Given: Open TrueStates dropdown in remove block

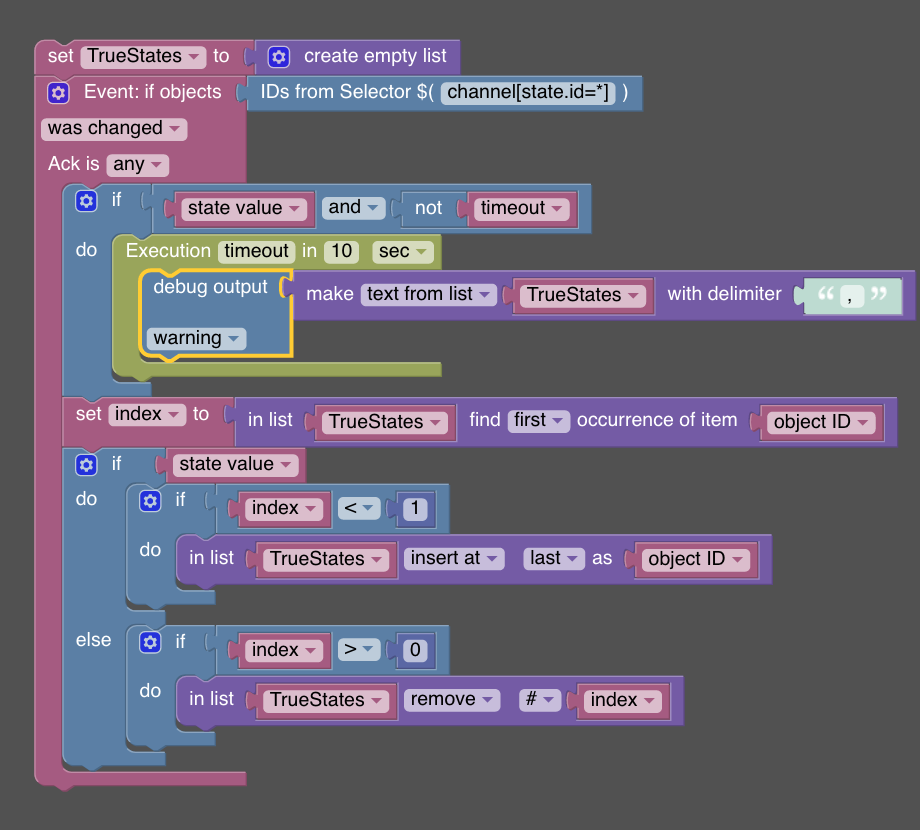Looking at the screenshot, I should coord(326,700).
